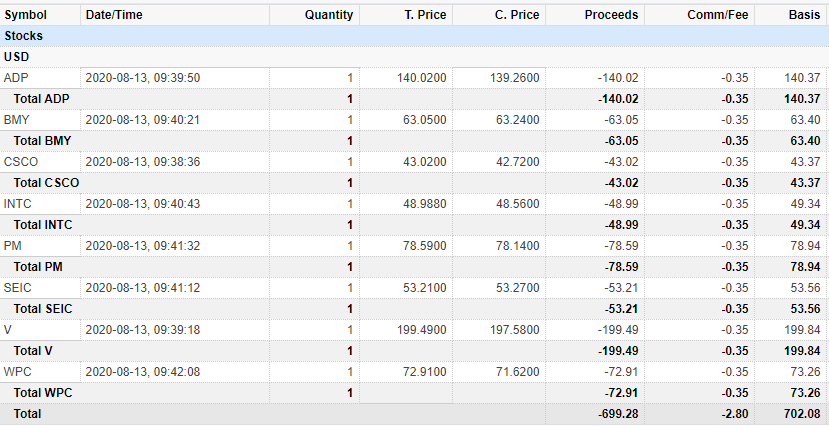Image resolution: width=829 pixels, height=427 pixels.
Task: Click the Proceeds column header
Action: tap(611, 15)
